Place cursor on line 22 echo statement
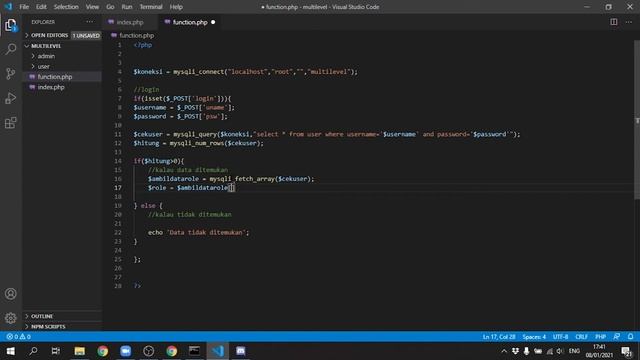 coord(198,232)
